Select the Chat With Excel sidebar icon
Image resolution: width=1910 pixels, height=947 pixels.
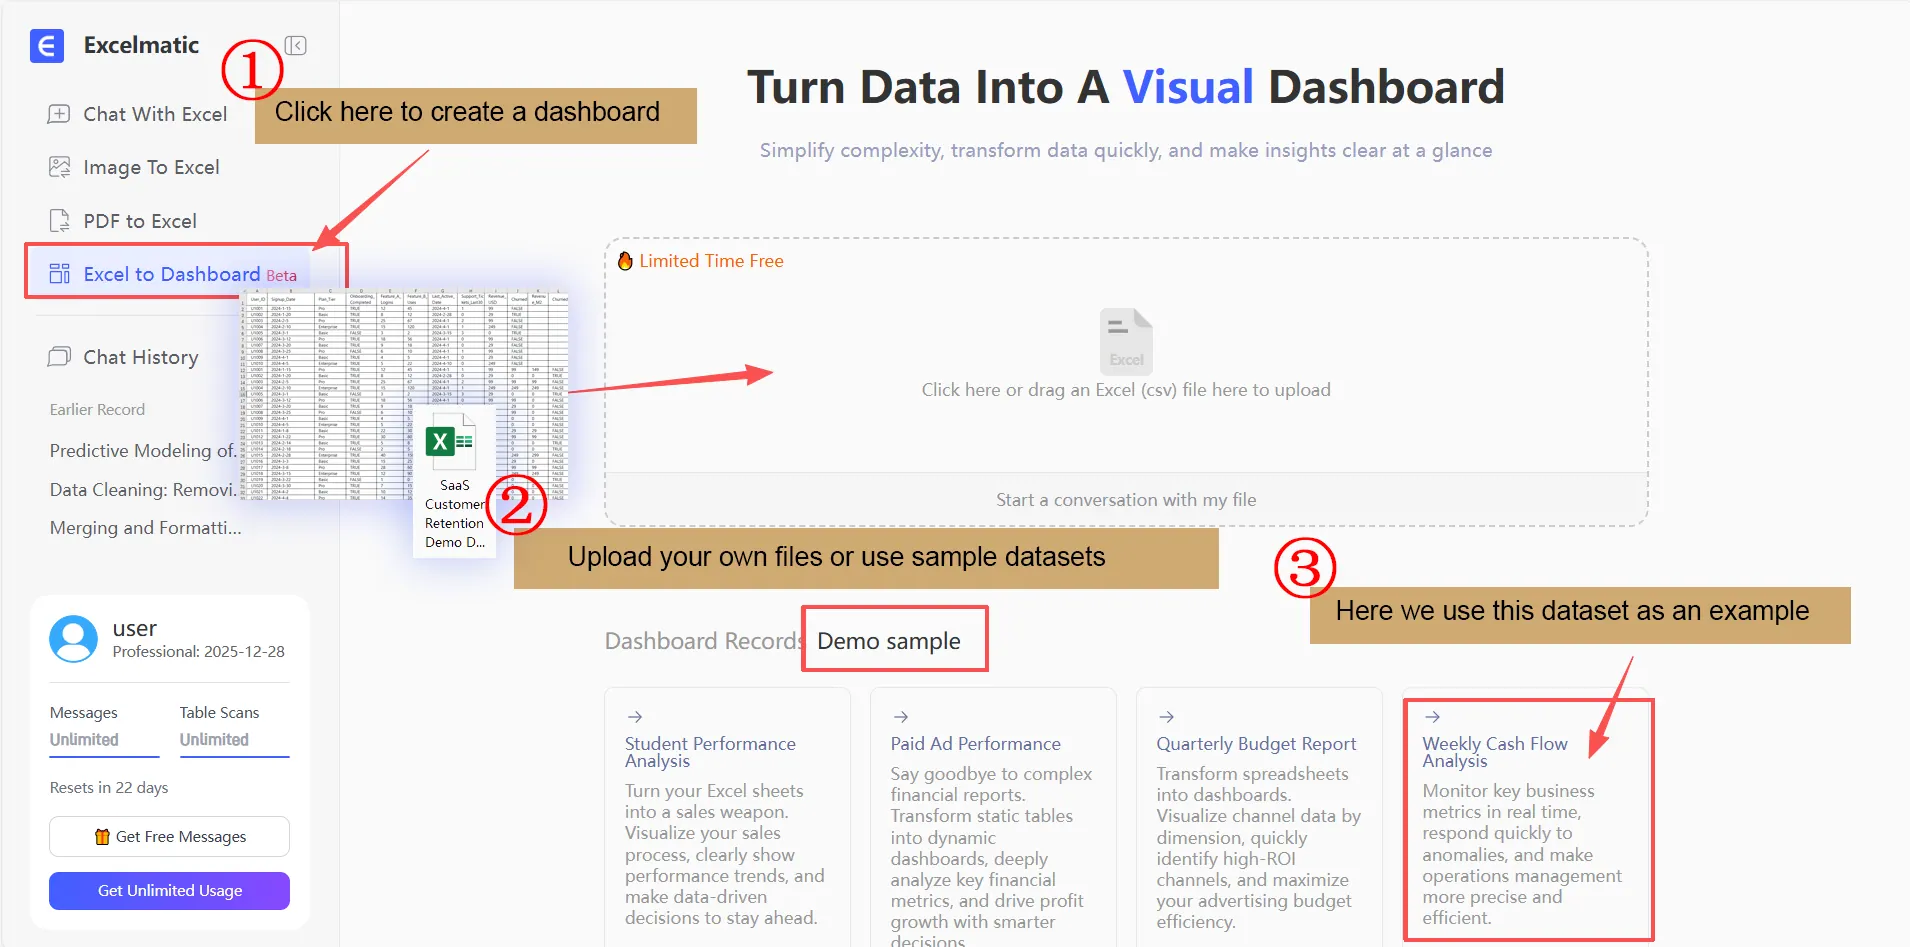click(x=60, y=113)
